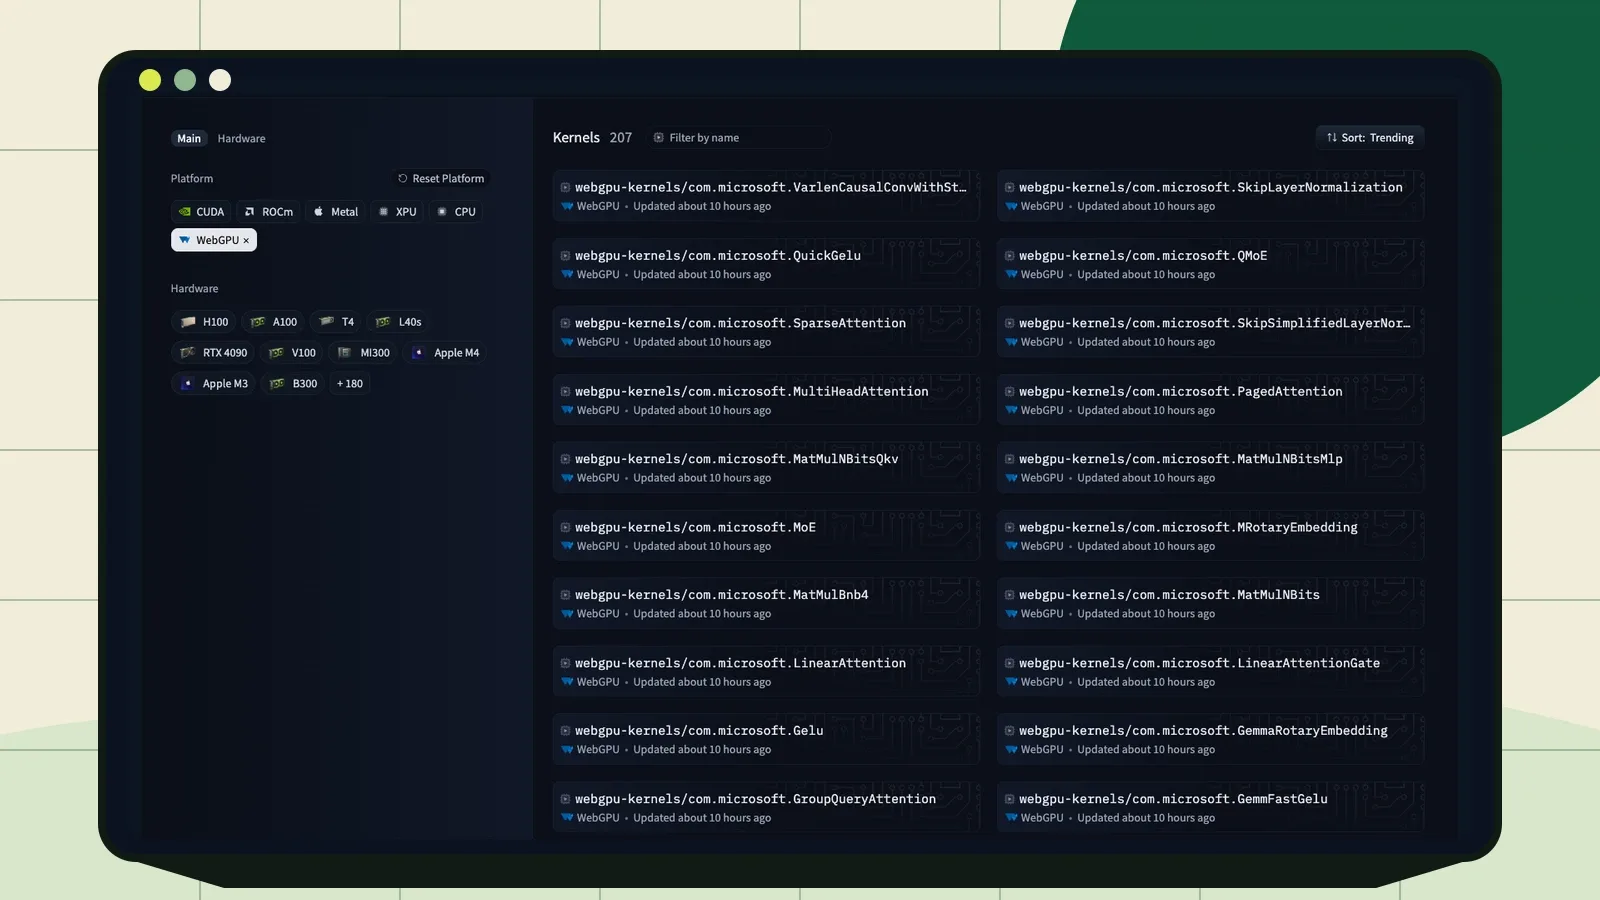1600x900 pixels.
Task: Click the WebGPU logo icon in active chip
Action: (x=184, y=240)
